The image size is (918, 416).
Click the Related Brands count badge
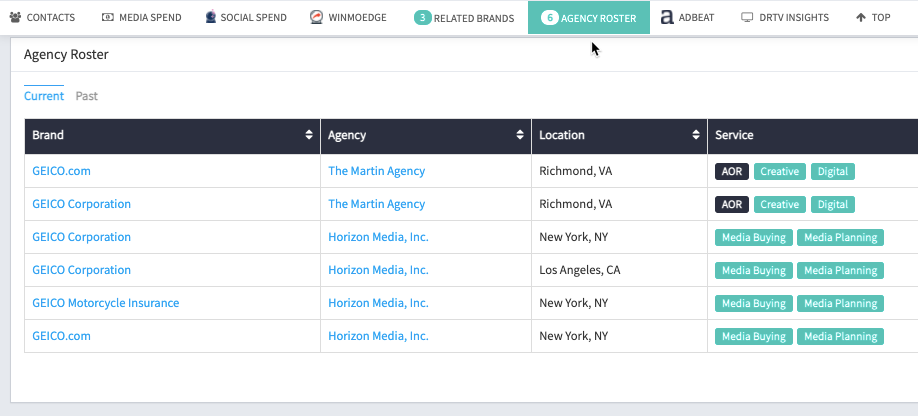pyautogui.click(x=422, y=18)
